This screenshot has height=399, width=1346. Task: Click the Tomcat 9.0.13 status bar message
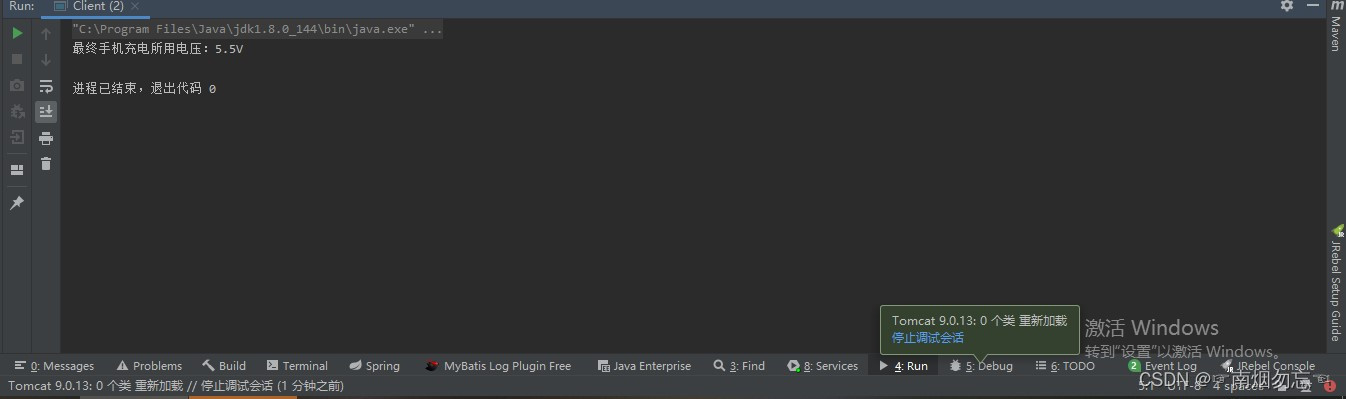pyautogui.click(x=176, y=386)
